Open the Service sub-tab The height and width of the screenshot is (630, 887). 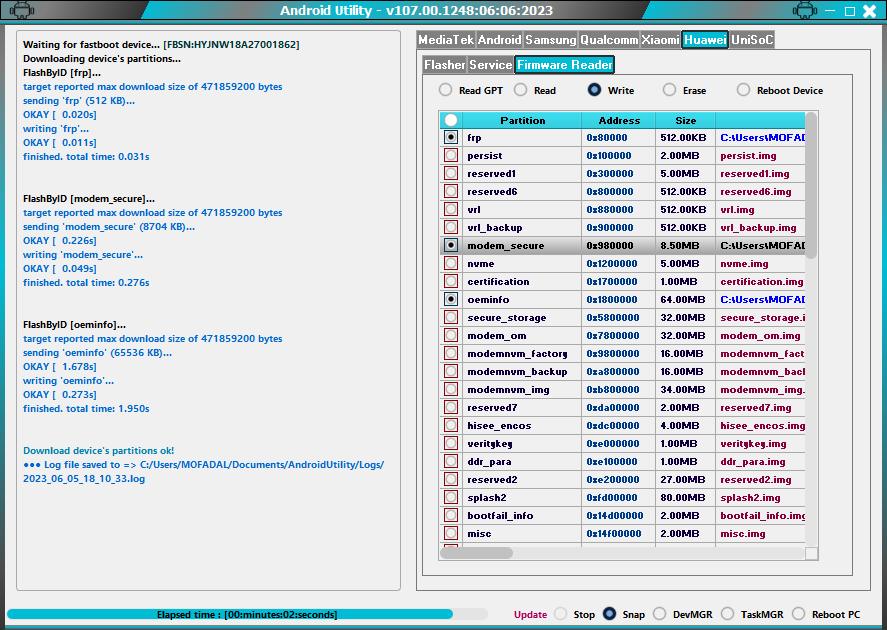coord(490,65)
